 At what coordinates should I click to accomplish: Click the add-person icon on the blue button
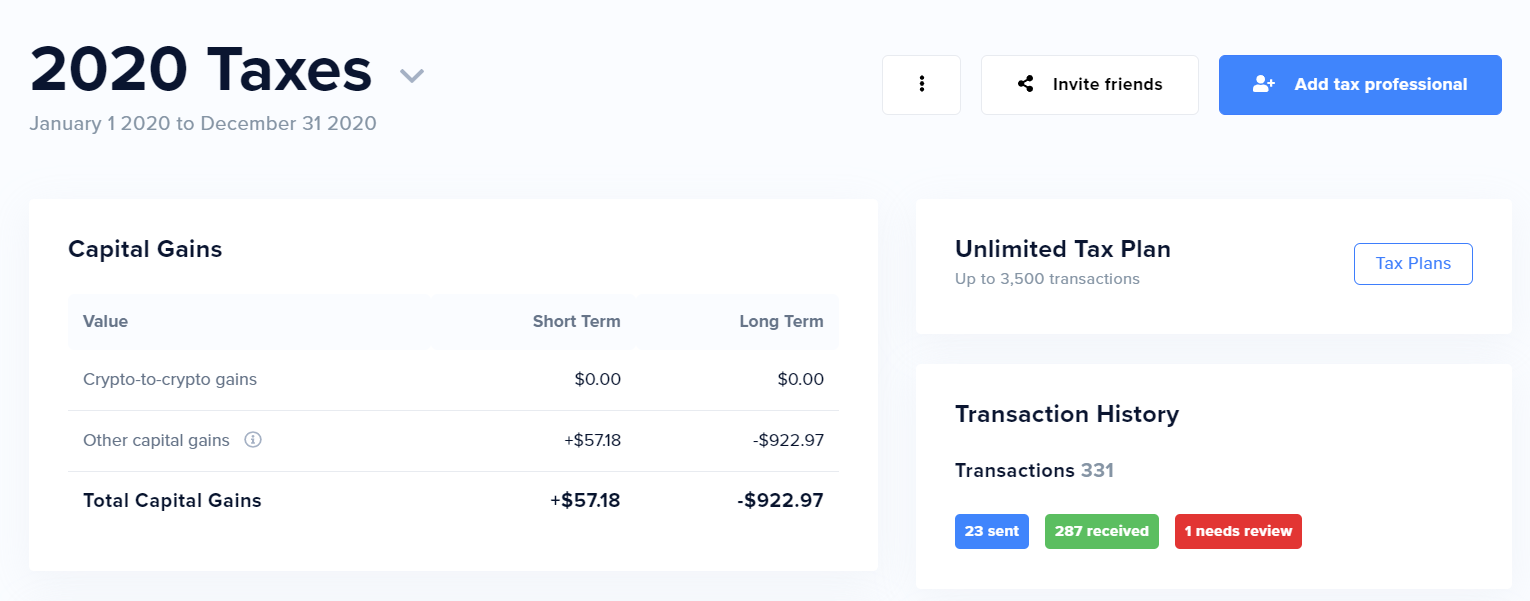[x=1264, y=84]
